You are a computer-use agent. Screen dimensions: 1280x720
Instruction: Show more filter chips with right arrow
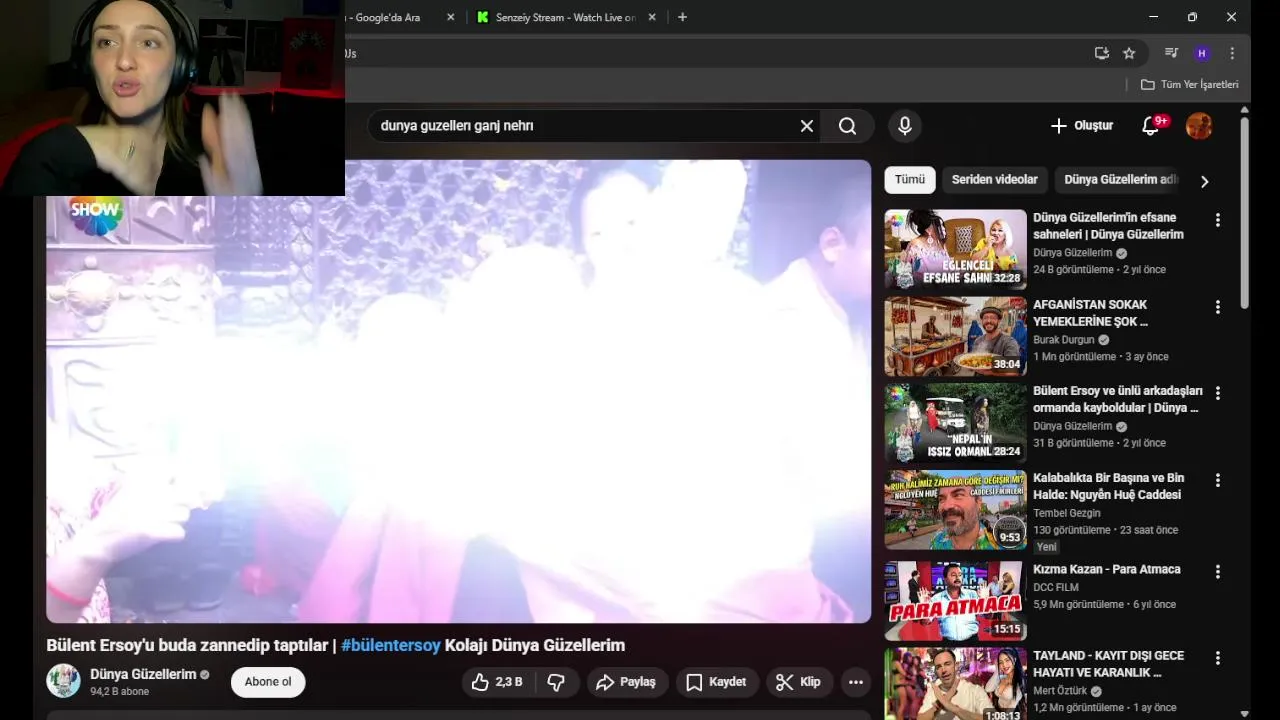1204,181
